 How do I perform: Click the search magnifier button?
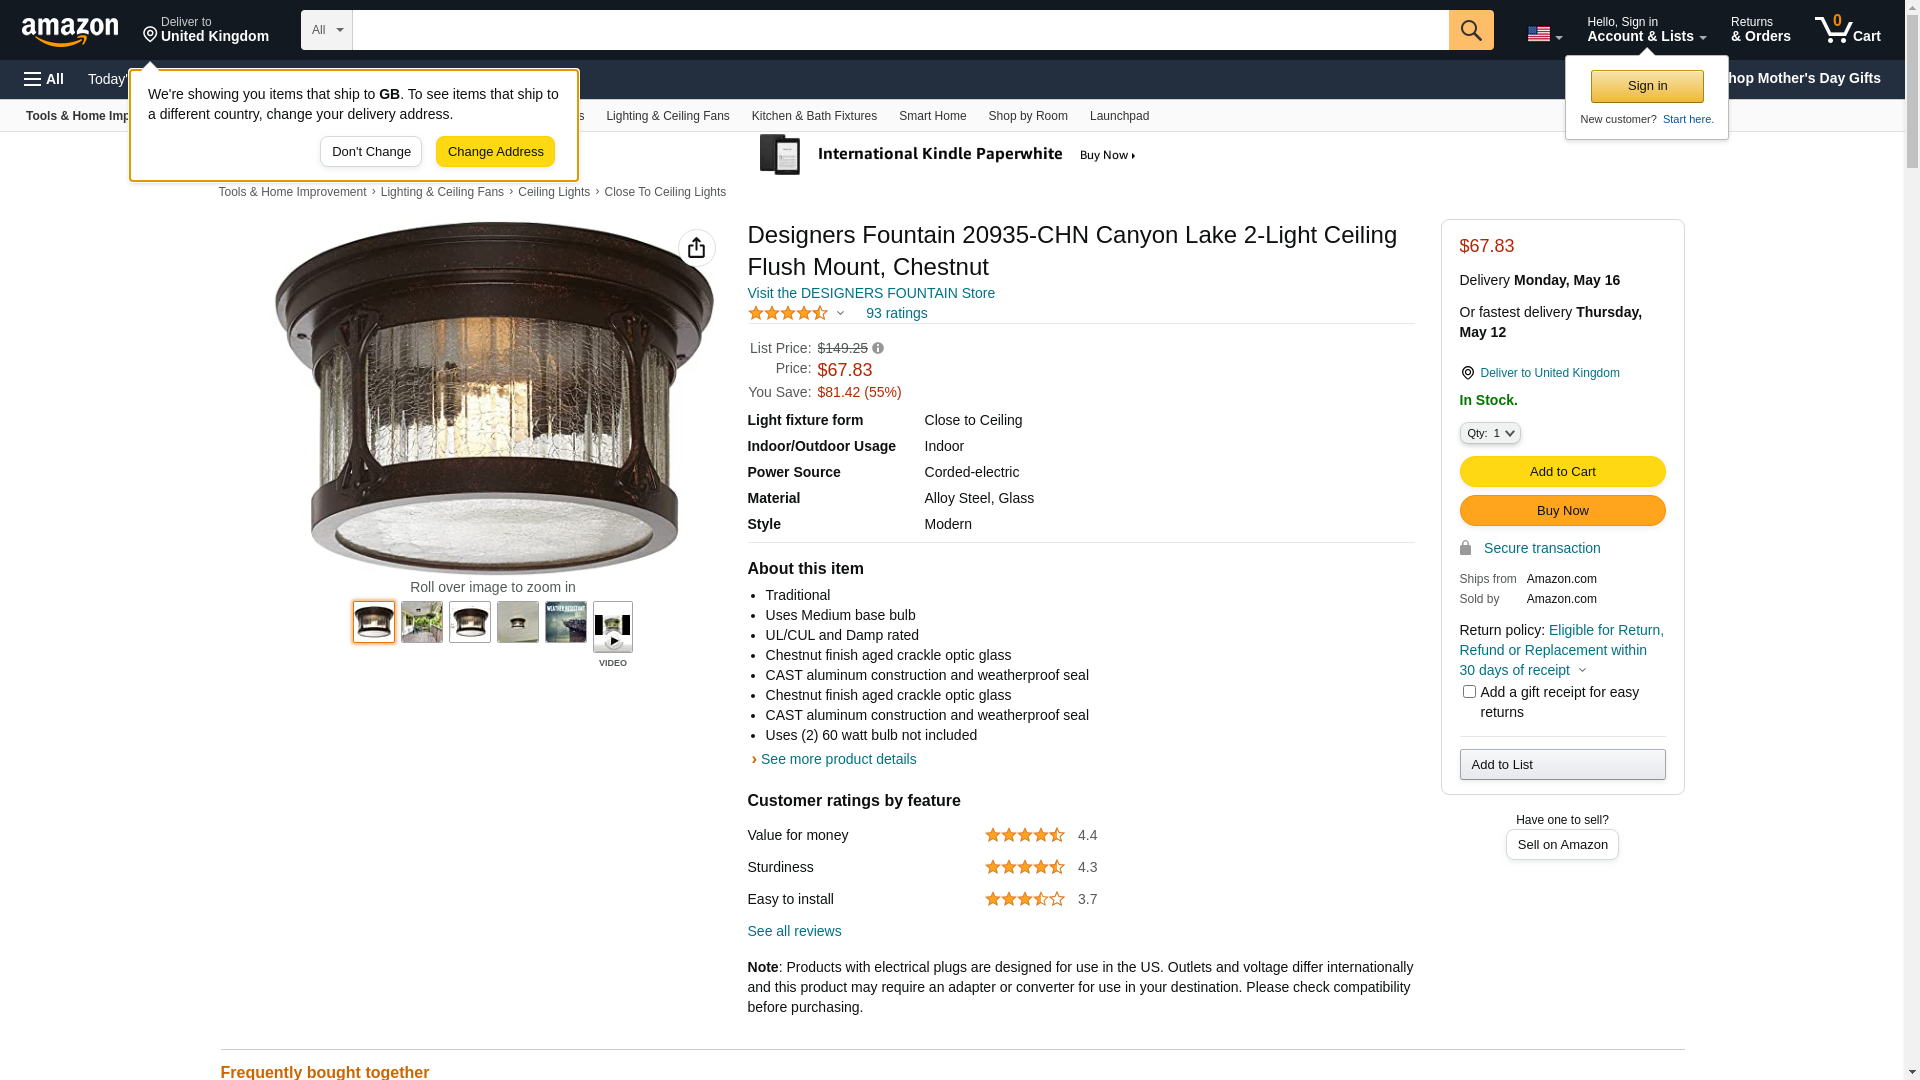(1470, 30)
